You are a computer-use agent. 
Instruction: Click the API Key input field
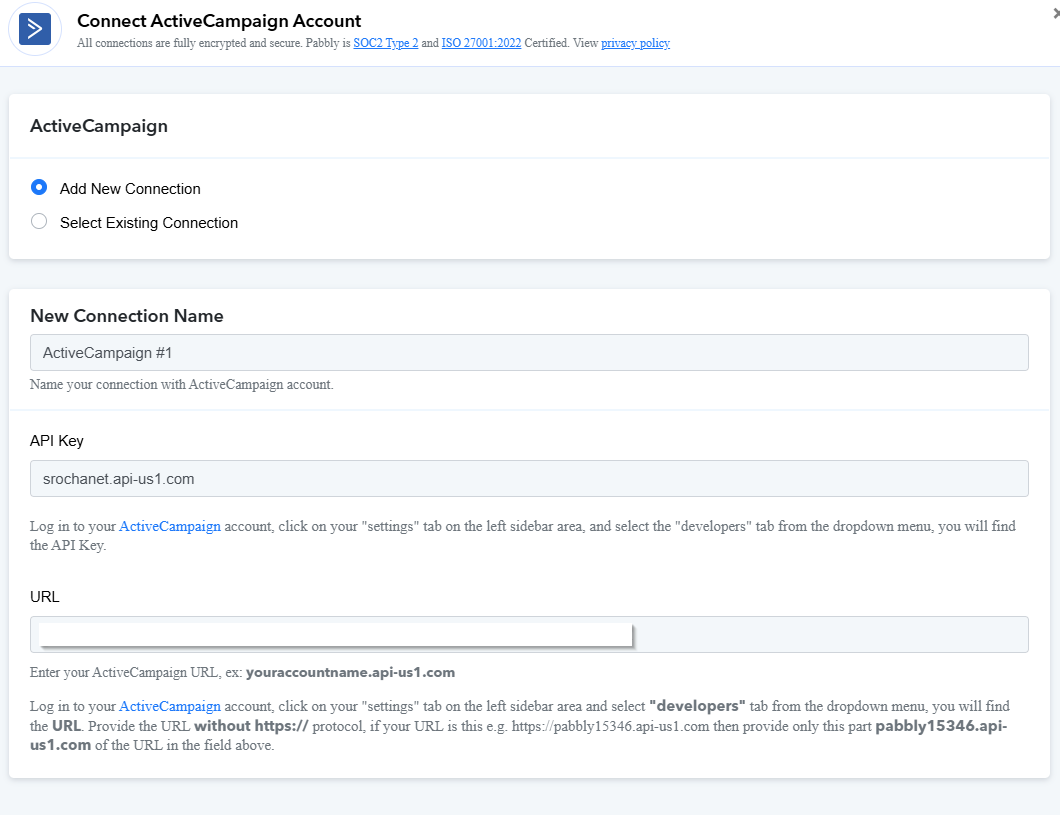(529, 478)
